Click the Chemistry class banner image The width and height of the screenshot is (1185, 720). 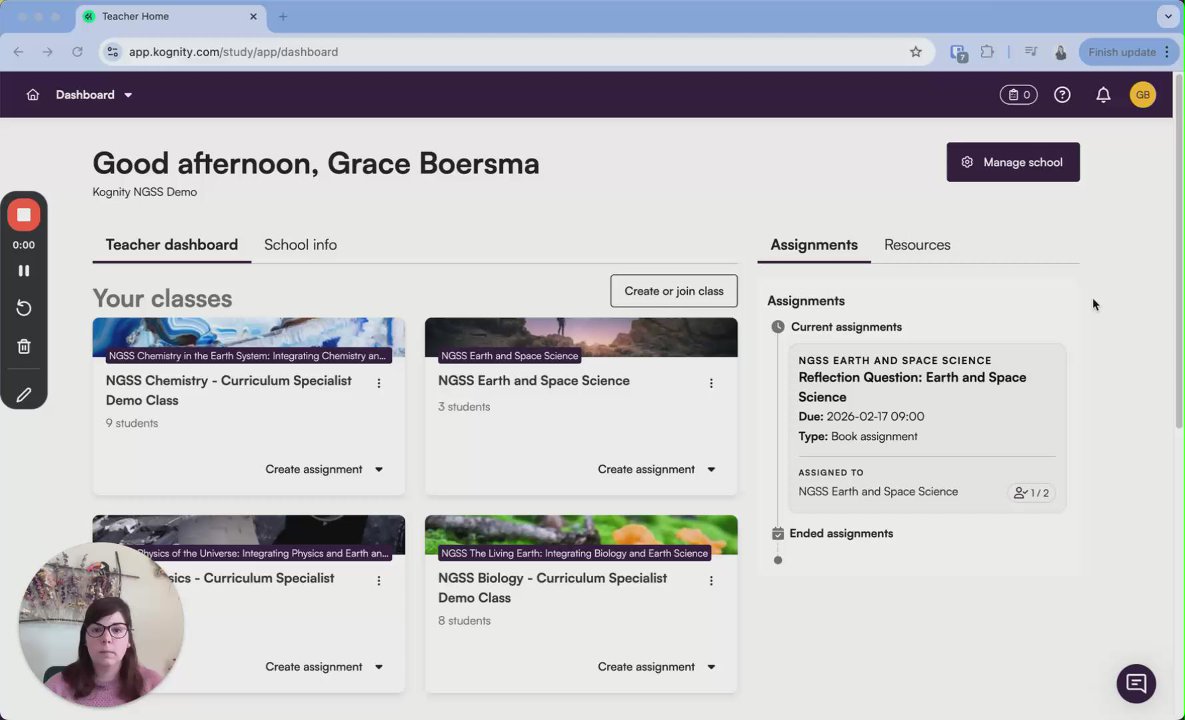[249, 337]
